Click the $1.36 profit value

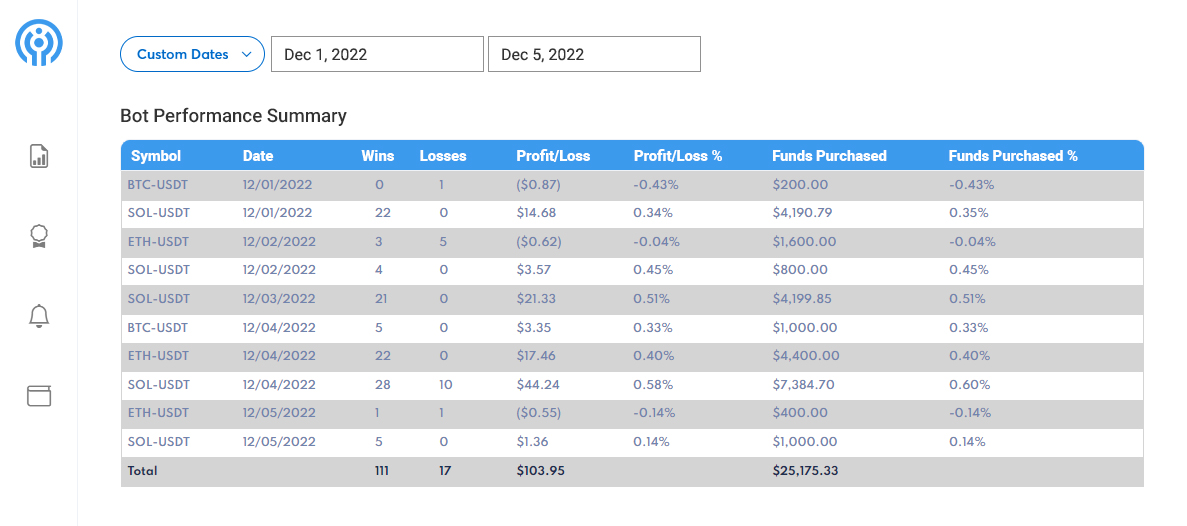click(x=532, y=442)
